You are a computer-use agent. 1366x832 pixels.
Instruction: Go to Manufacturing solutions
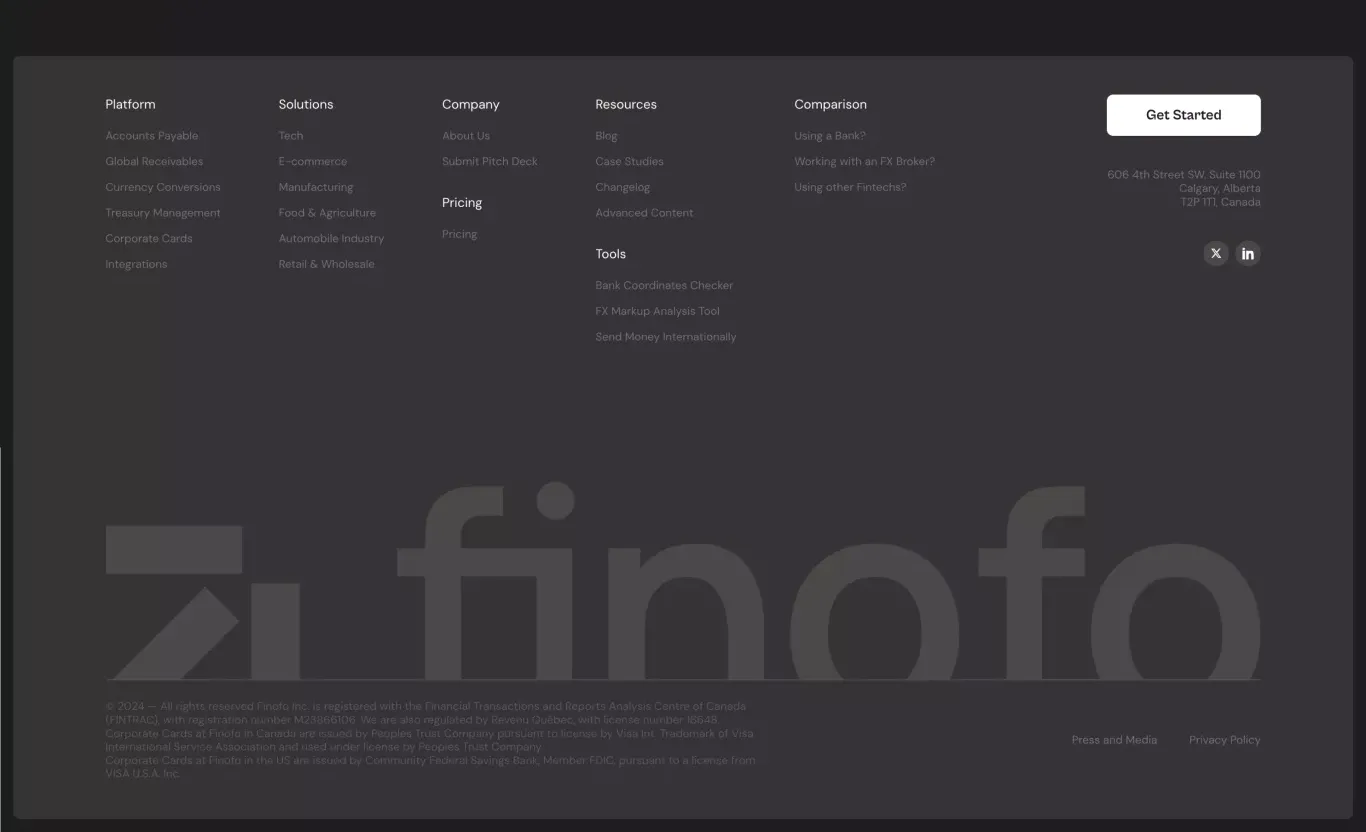[316, 187]
